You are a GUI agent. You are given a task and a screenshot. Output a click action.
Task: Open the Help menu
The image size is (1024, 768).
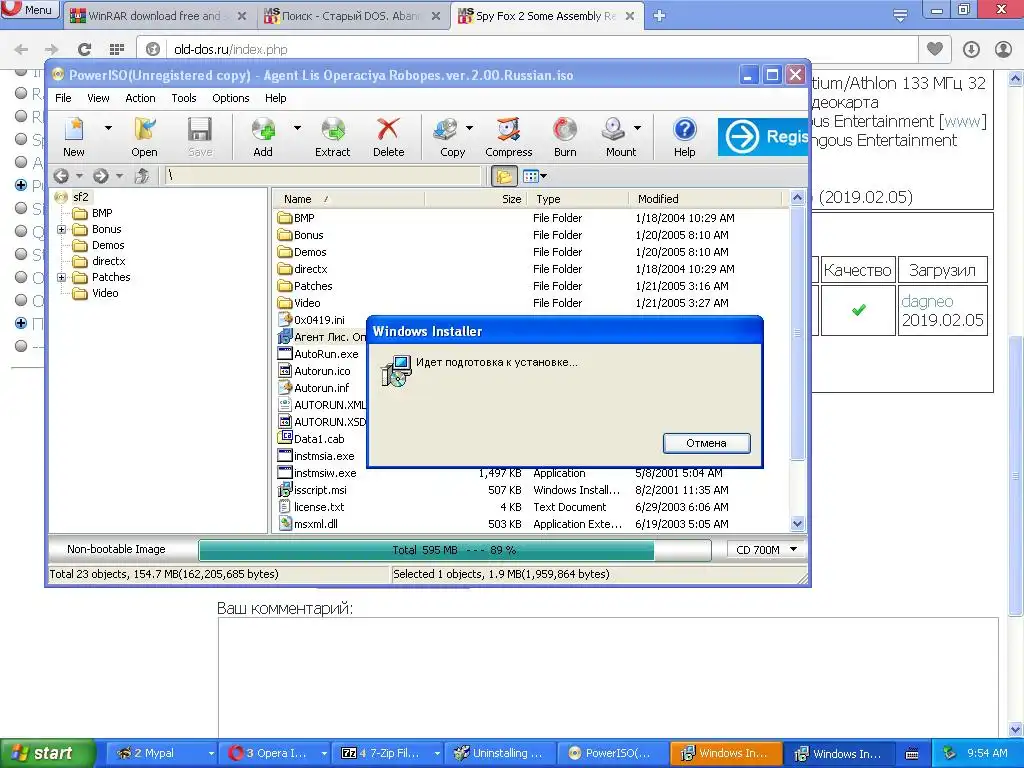[276, 98]
